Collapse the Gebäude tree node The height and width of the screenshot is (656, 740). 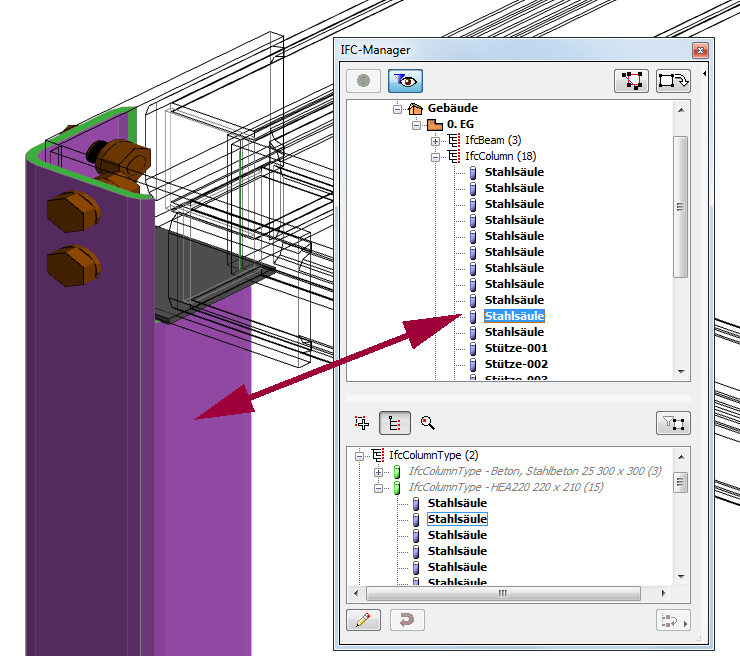397,109
